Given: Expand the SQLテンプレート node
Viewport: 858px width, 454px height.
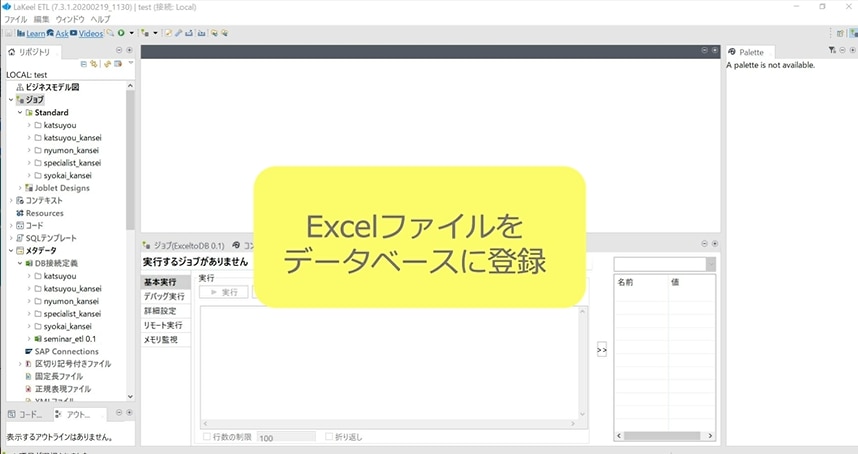Looking at the screenshot, I should [x=11, y=238].
